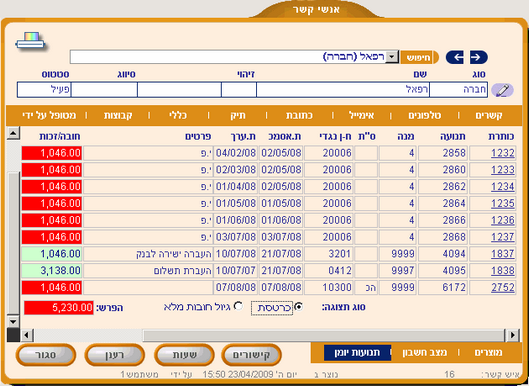This screenshot has width=529, height=386.
Task: Click the horizontal scrollbar left arrow
Action: [27, 335]
